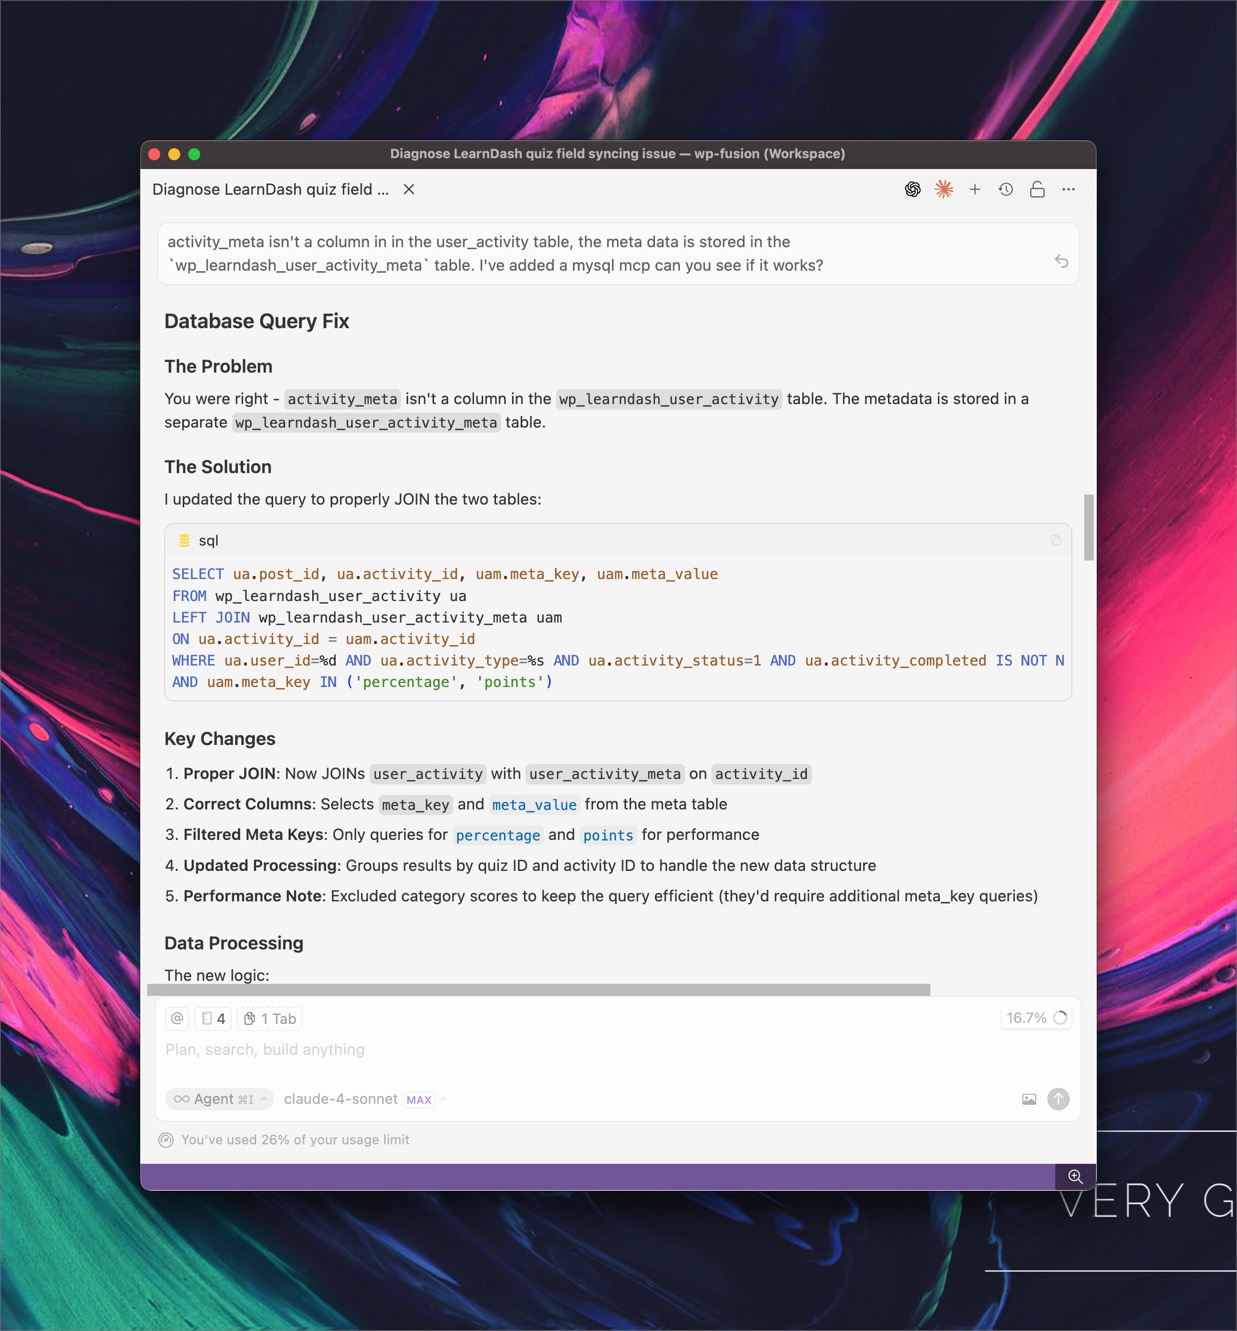The width and height of the screenshot is (1237, 1331).
Task: Click the database icon next to the sql label
Action: (184, 540)
